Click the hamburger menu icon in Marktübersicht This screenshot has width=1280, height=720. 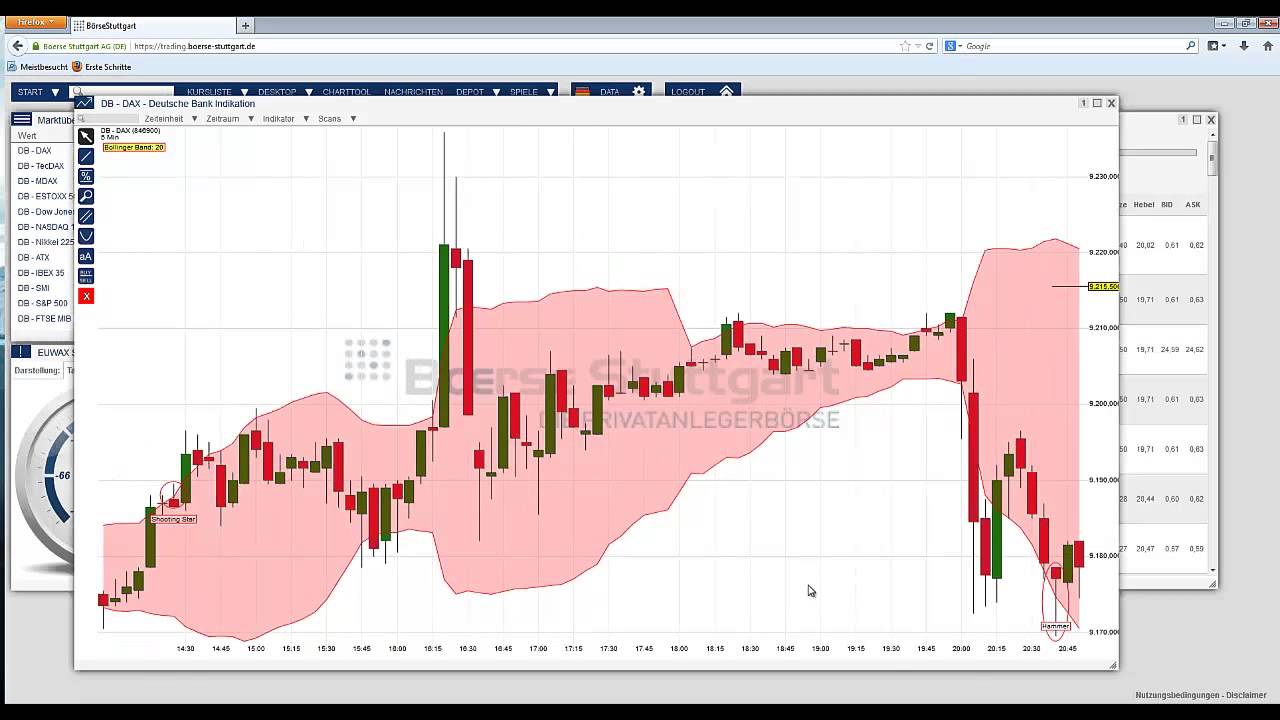coord(22,119)
